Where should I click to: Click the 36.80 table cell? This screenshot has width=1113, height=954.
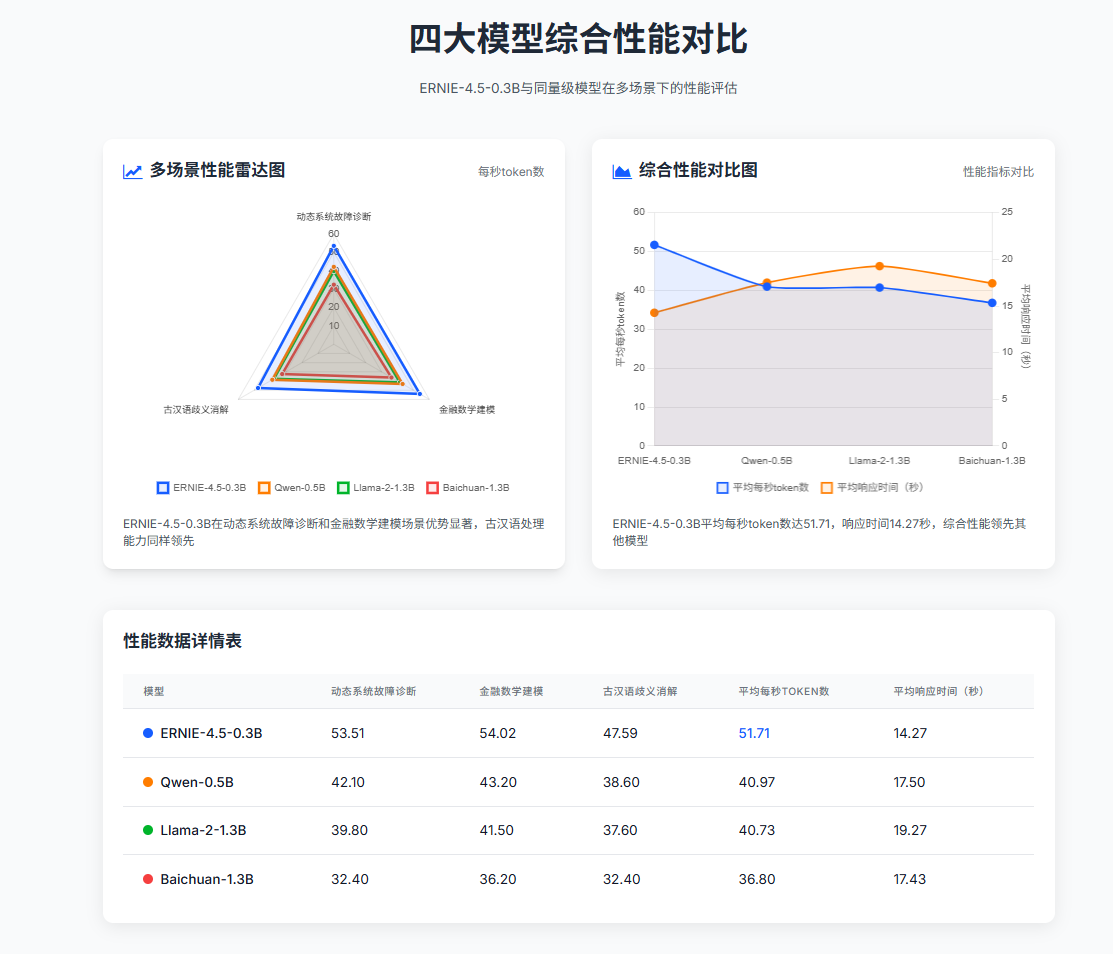point(757,879)
